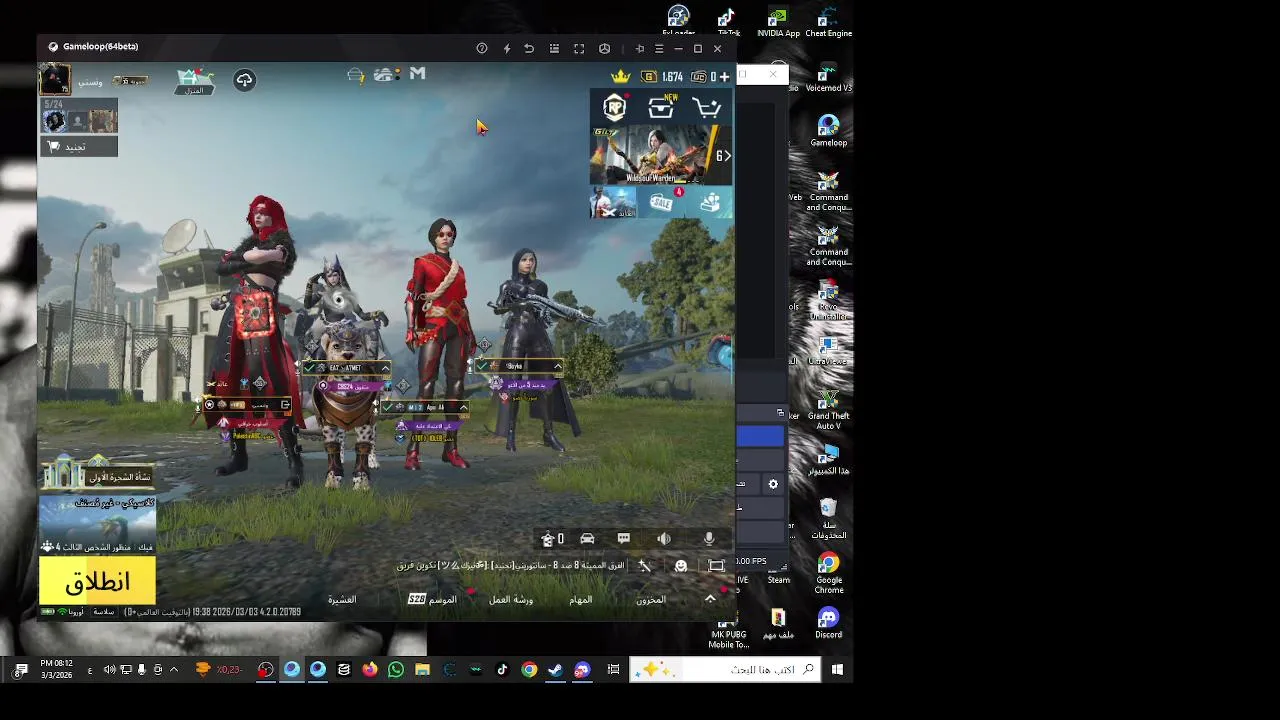Open the first tree event banner
1280x720 pixels.
[98, 472]
